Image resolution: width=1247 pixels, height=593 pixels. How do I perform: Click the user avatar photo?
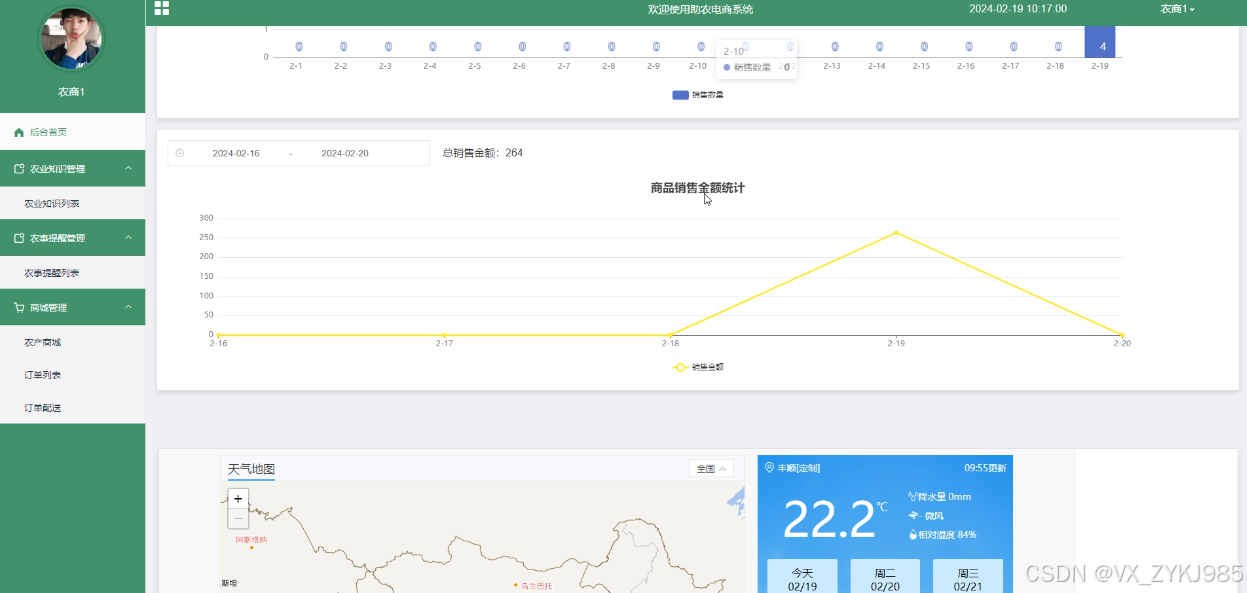(71, 39)
